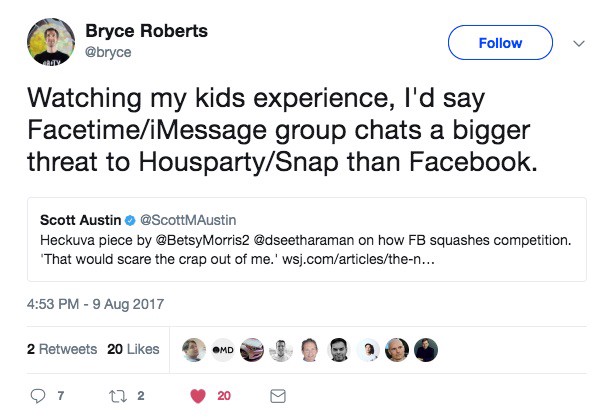Click the last liker avatar in the row

[x=426, y=349]
